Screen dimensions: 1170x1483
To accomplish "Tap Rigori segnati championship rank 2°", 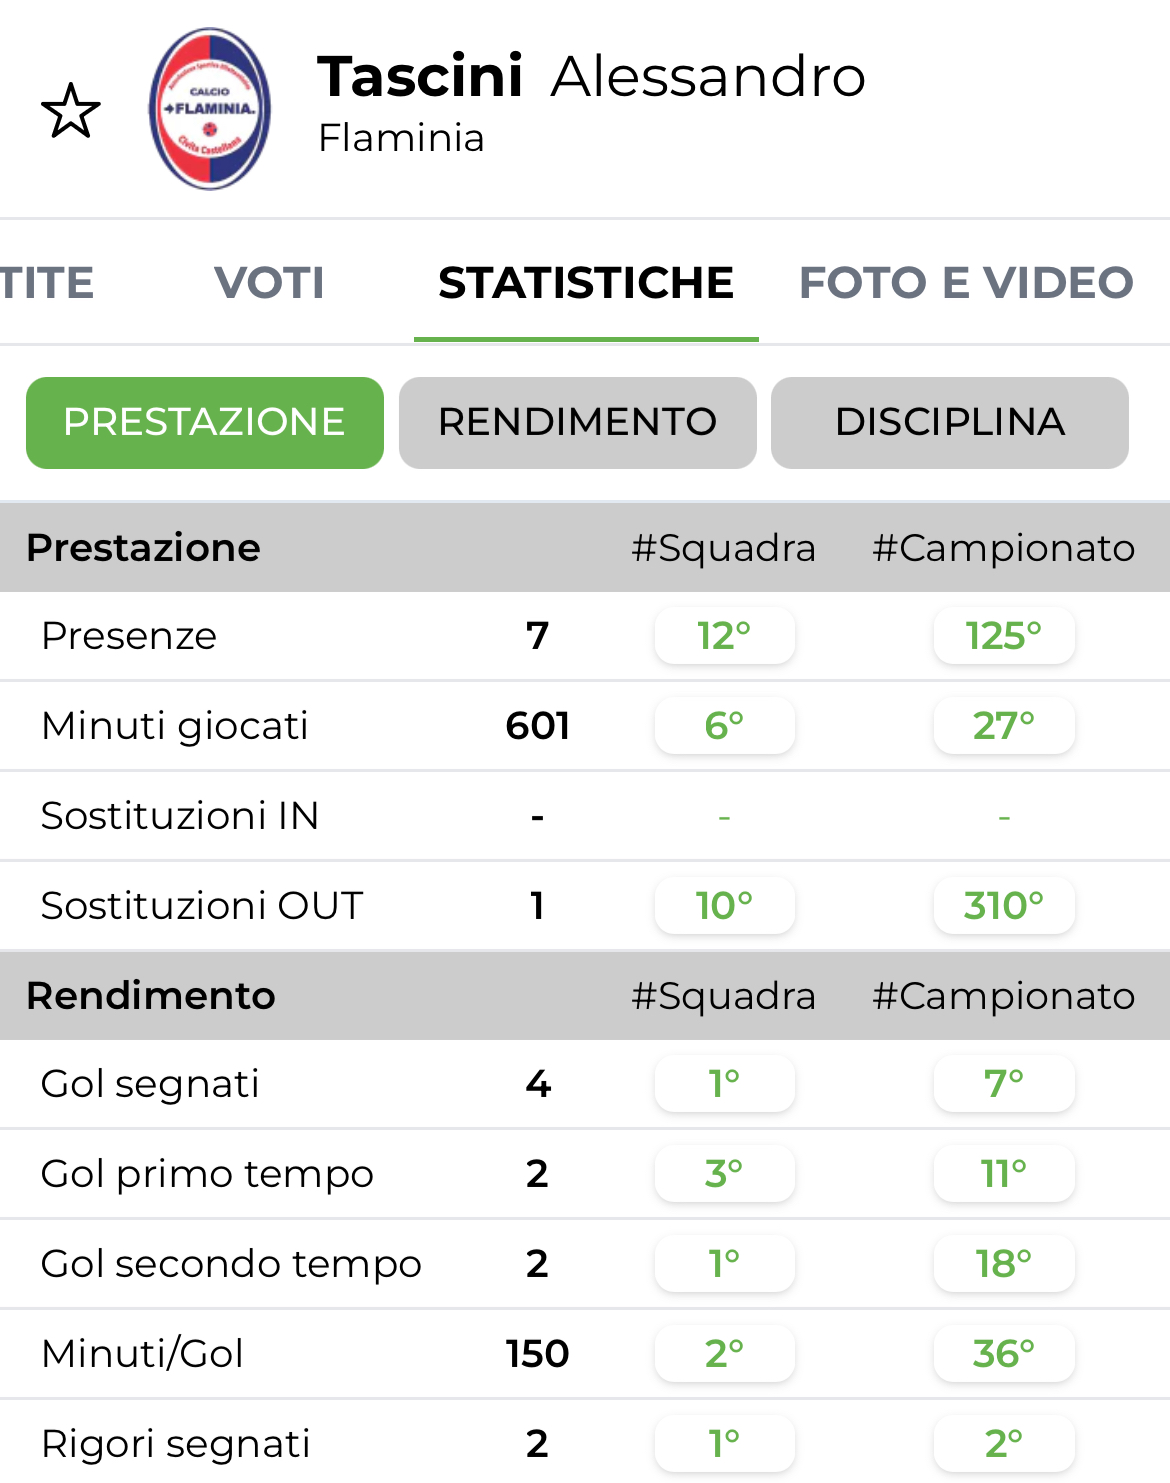I will point(1004,1444).
